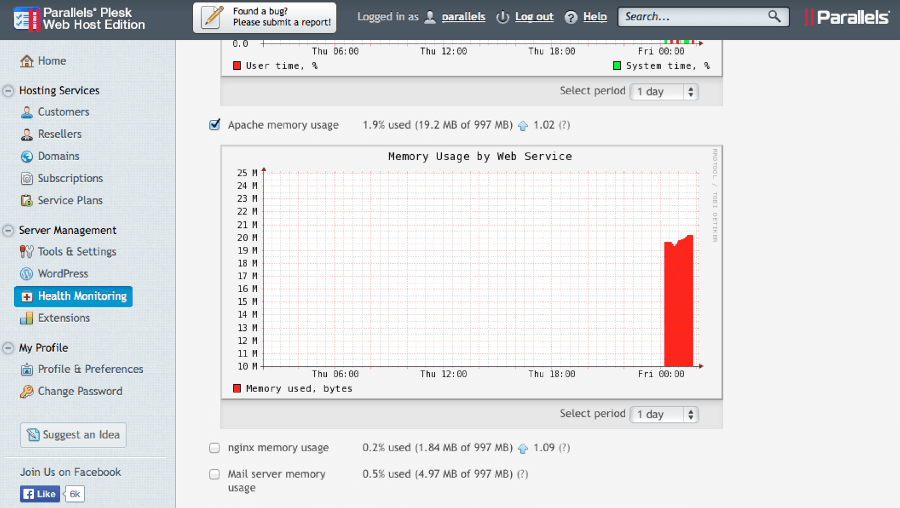Open Resellers in the sidebar
The height and width of the screenshot is (508, 900).
point(60,134)
